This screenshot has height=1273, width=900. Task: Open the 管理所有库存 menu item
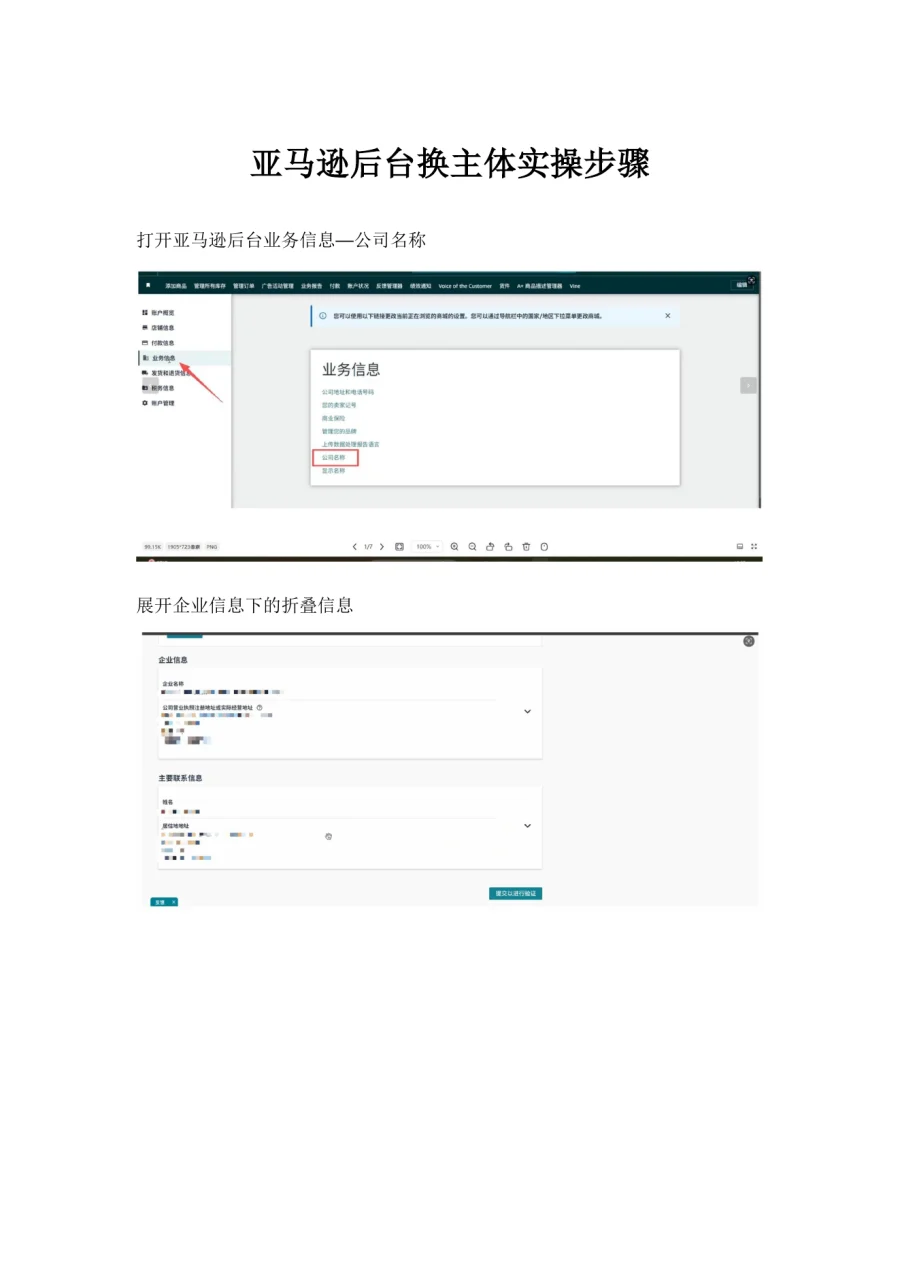[x=210, y=285]
